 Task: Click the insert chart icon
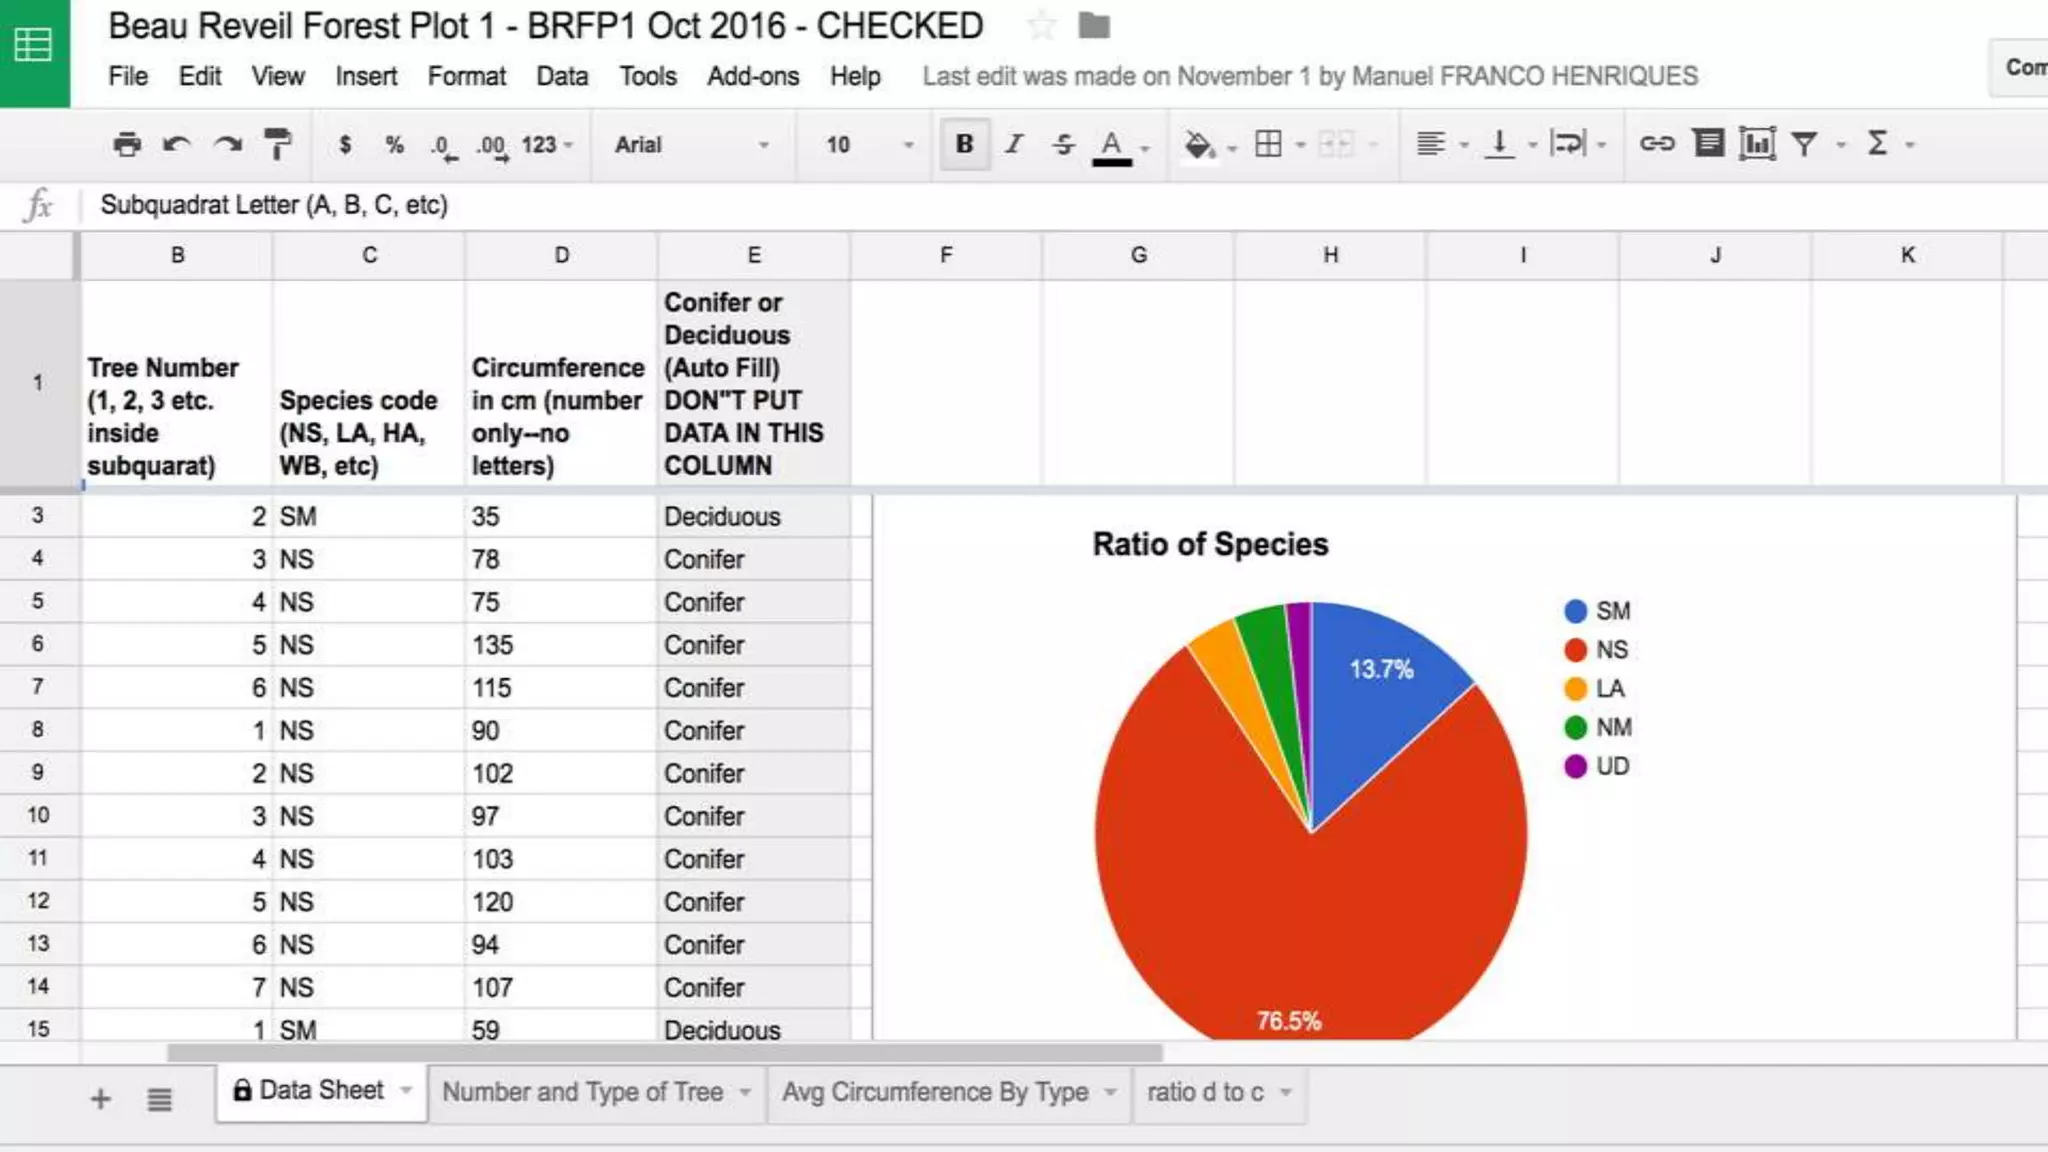pos(1757,144)
